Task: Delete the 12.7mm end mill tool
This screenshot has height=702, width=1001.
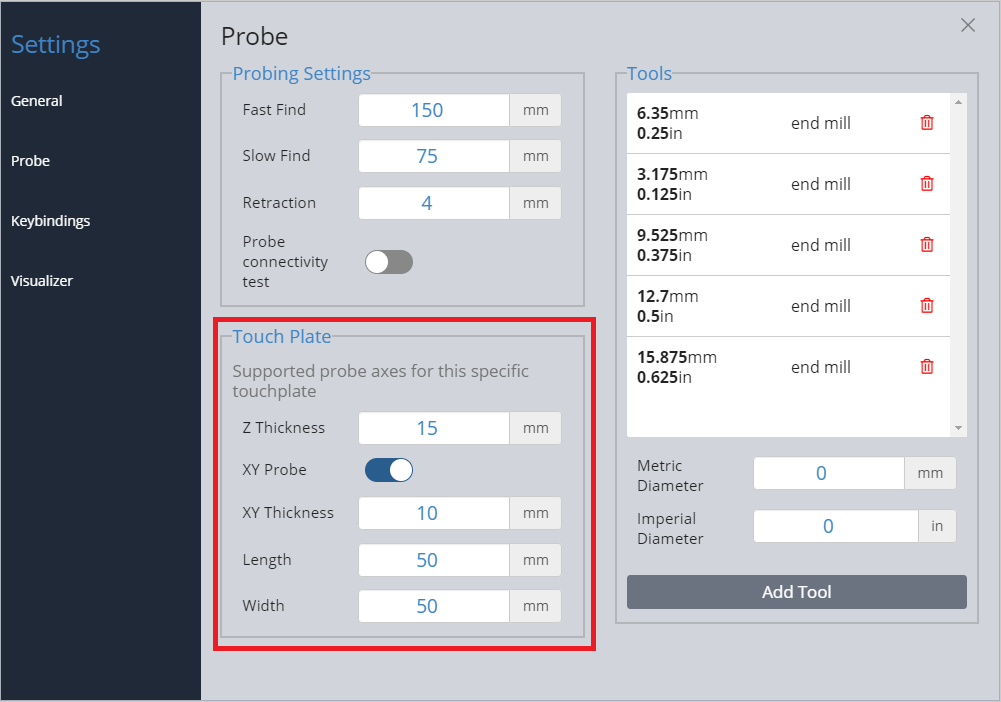Action: [x=927, y=306]
